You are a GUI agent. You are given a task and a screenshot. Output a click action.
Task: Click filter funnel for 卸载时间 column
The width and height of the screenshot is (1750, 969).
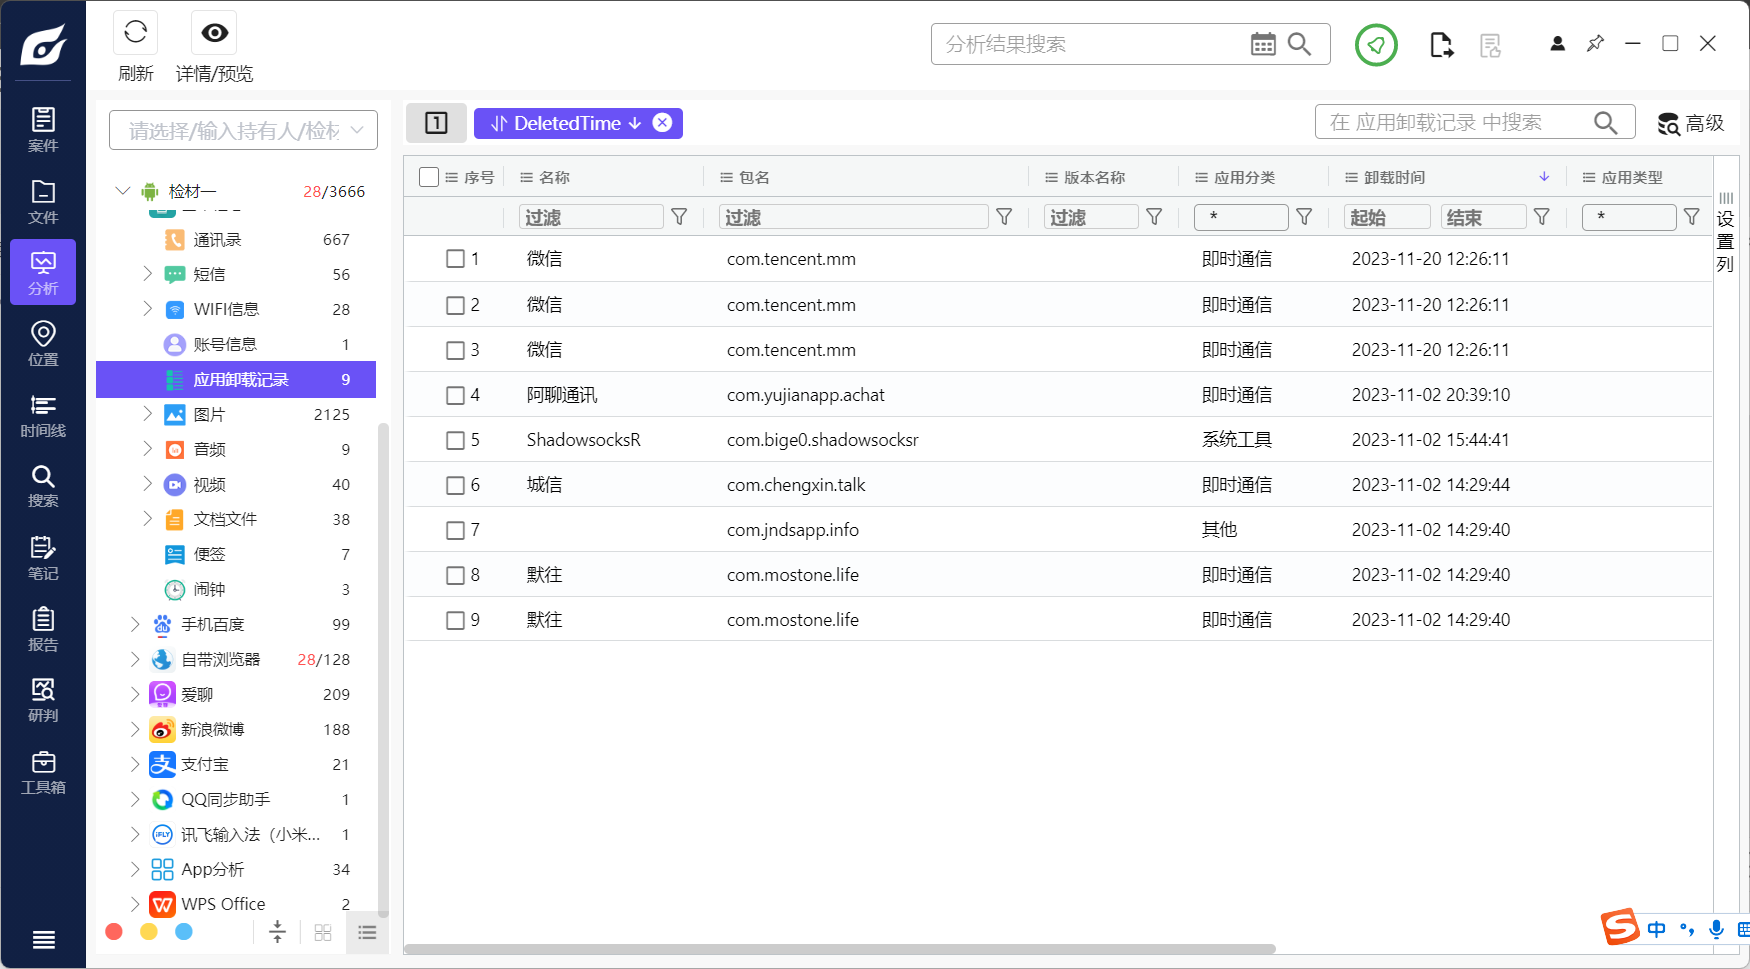(1542, 217)
